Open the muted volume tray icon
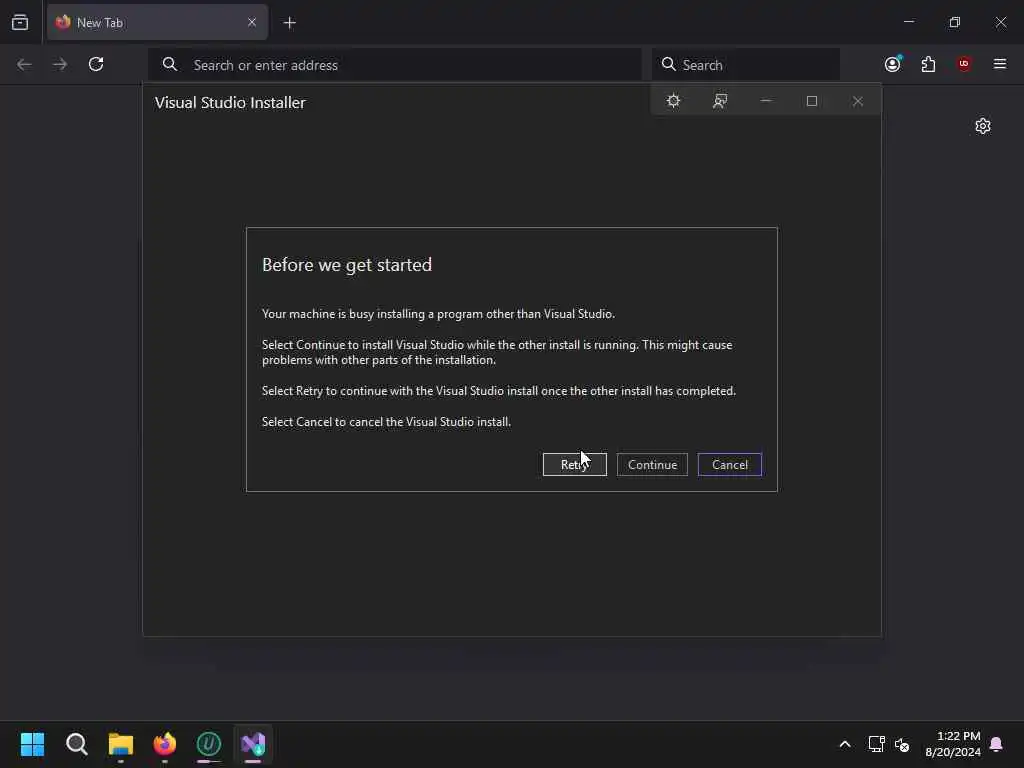The width and height of the screenshot is (1024, 768). [x=902, y=744]
